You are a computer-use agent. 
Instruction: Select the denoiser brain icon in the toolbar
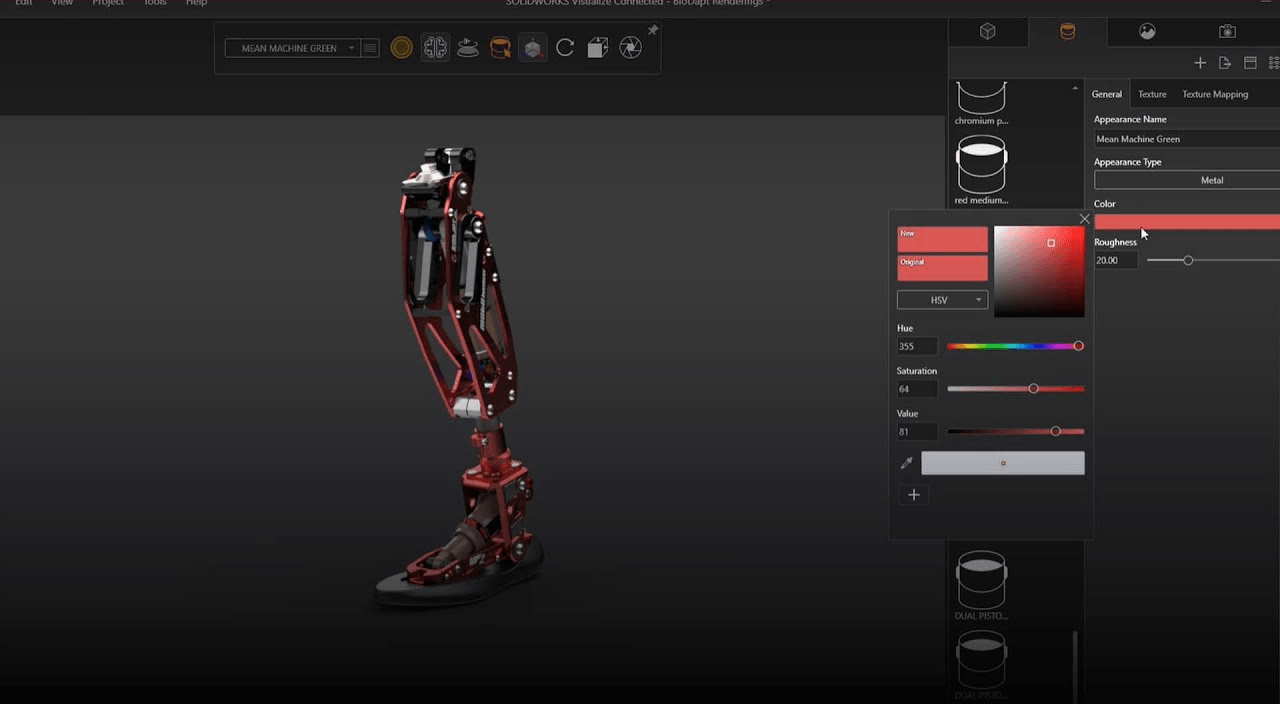[x=435, y=47]
